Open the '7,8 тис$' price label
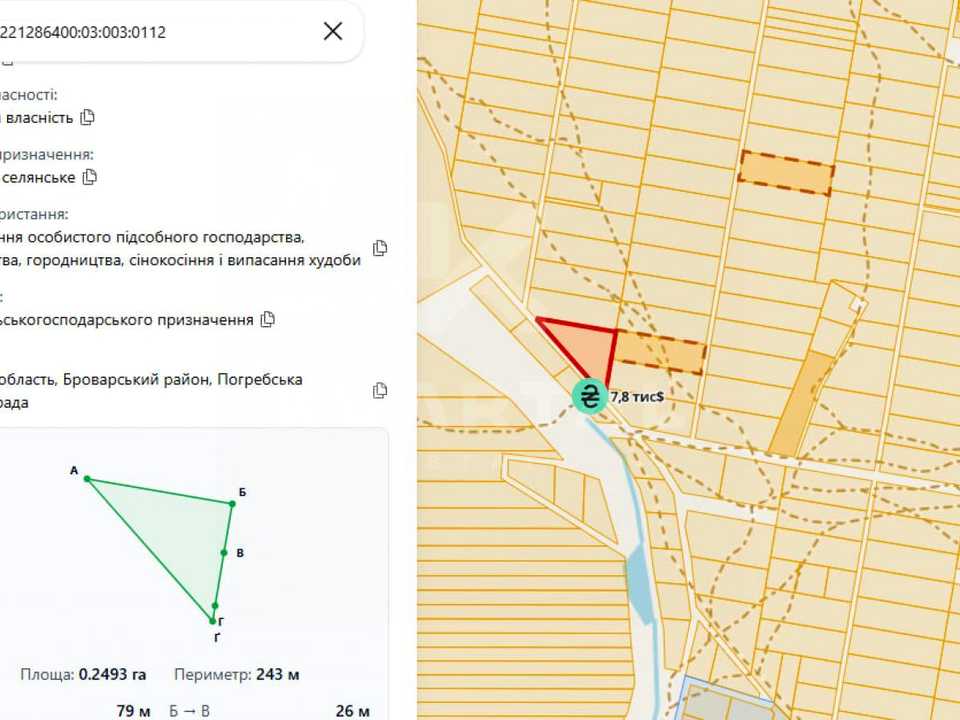This screenshot has width=960, height=720. 637,397
